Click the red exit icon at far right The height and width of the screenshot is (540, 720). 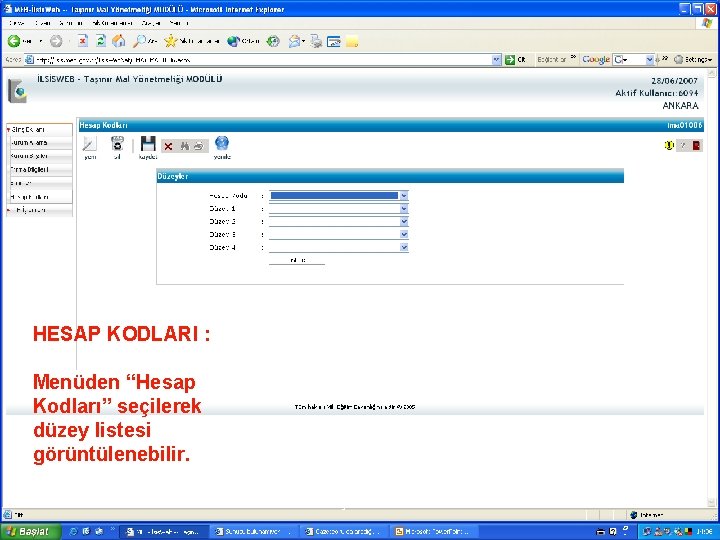pos(697,146)
